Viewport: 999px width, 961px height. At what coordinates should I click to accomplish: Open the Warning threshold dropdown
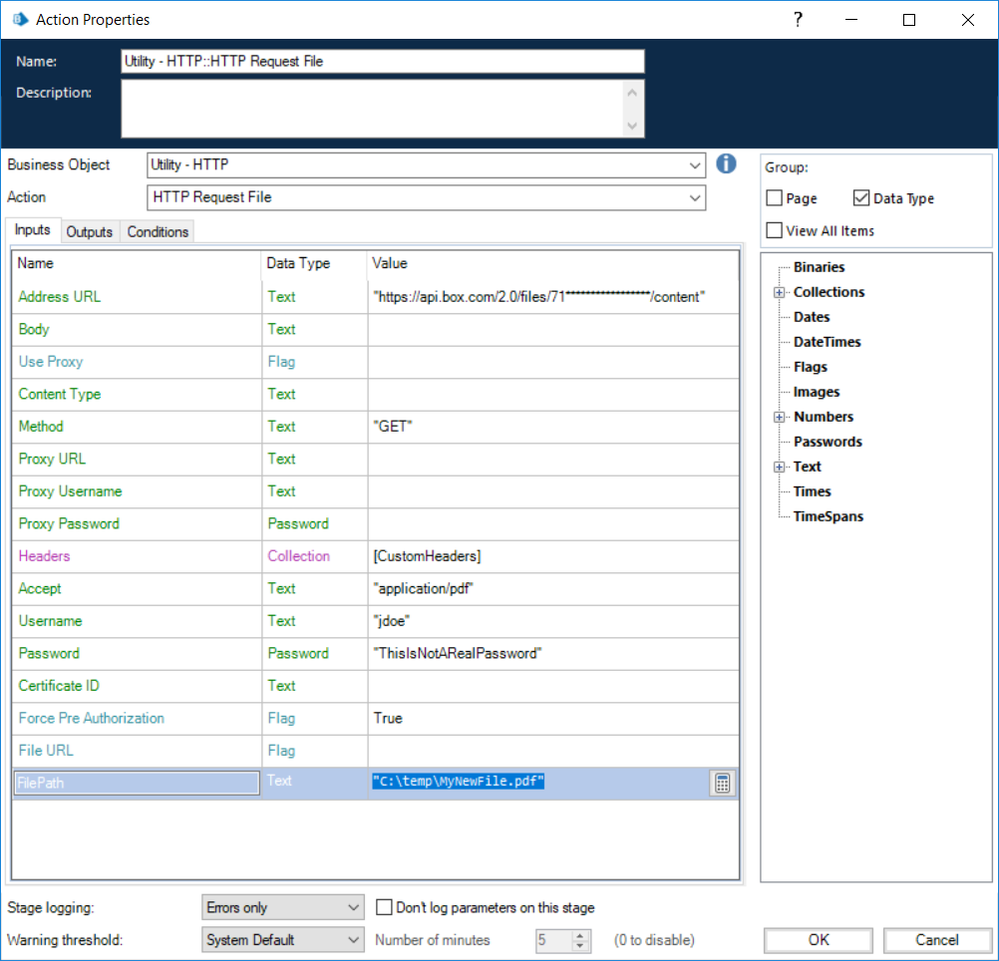352,940
